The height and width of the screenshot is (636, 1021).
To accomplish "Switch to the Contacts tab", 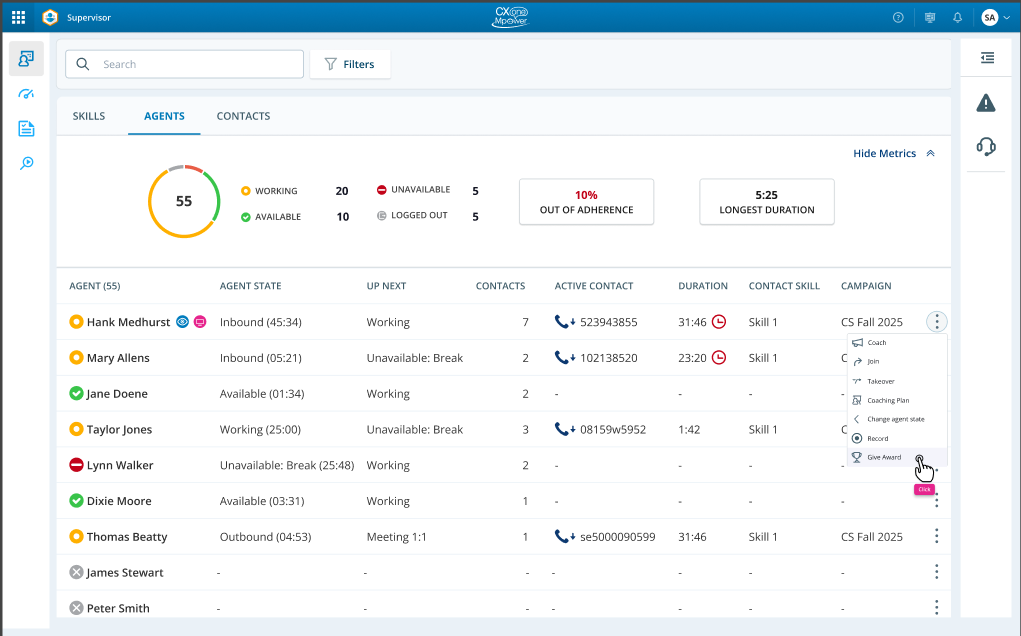I will pyautogui.click(x=243, y=116).
